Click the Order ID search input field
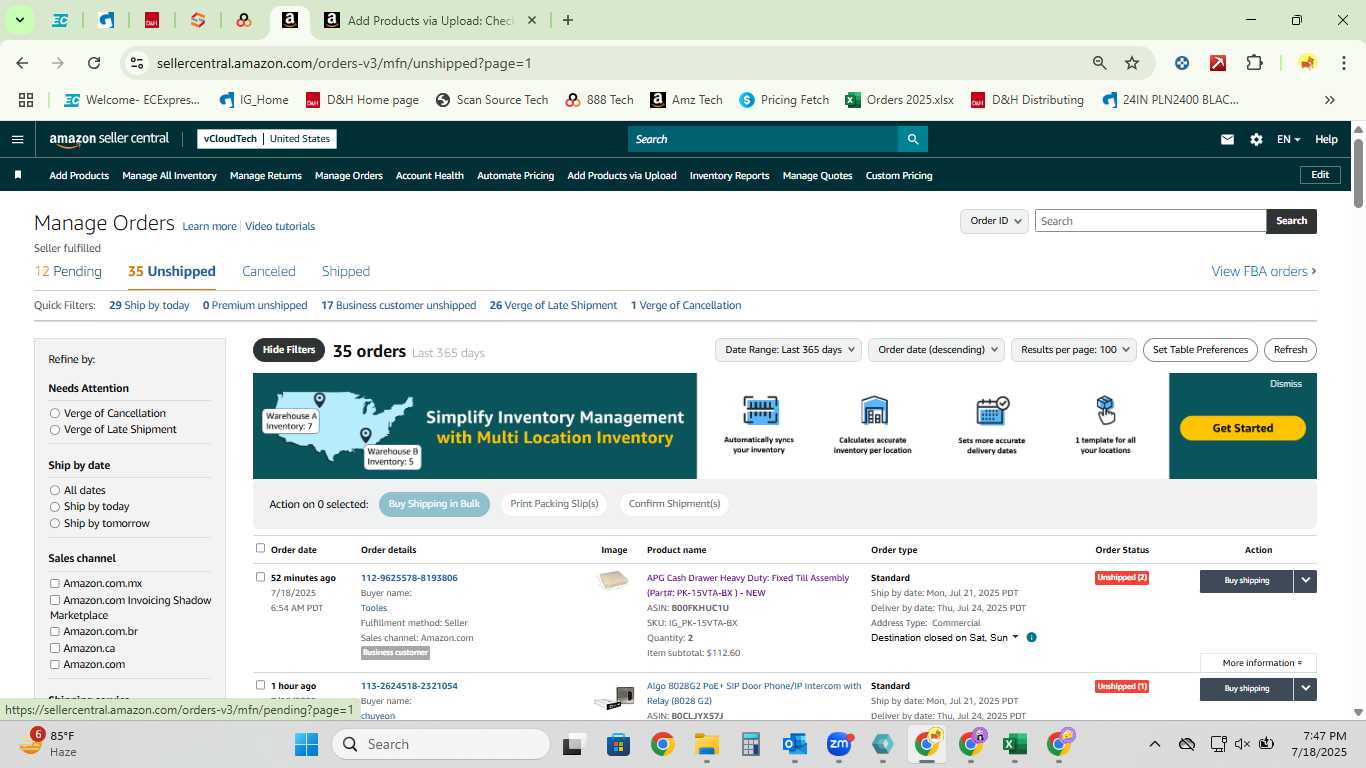This screenshot has height=768, width=1366. tap(1150, 221)
